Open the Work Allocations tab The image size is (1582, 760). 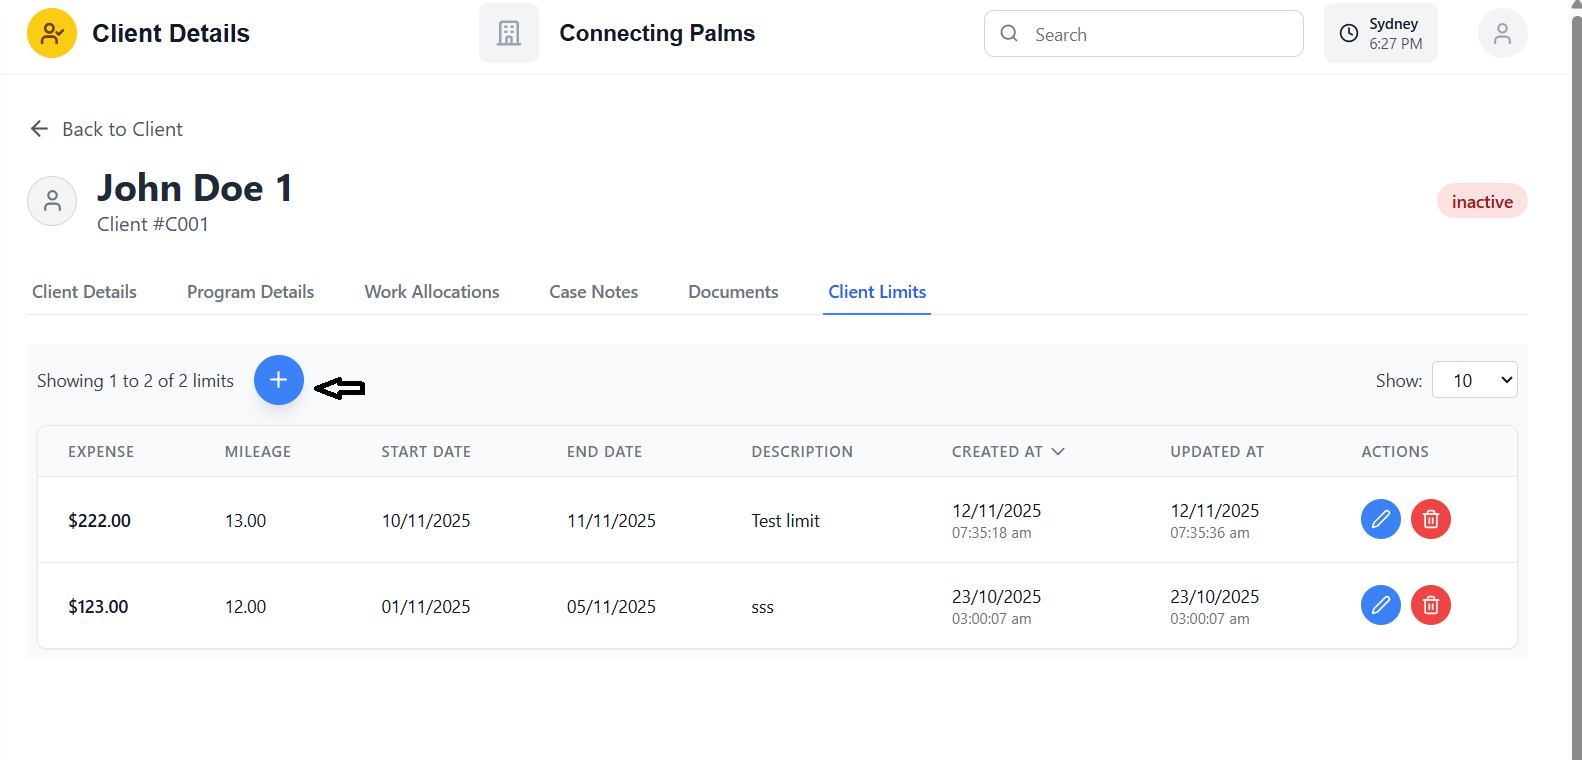click(x=432, y=292)
